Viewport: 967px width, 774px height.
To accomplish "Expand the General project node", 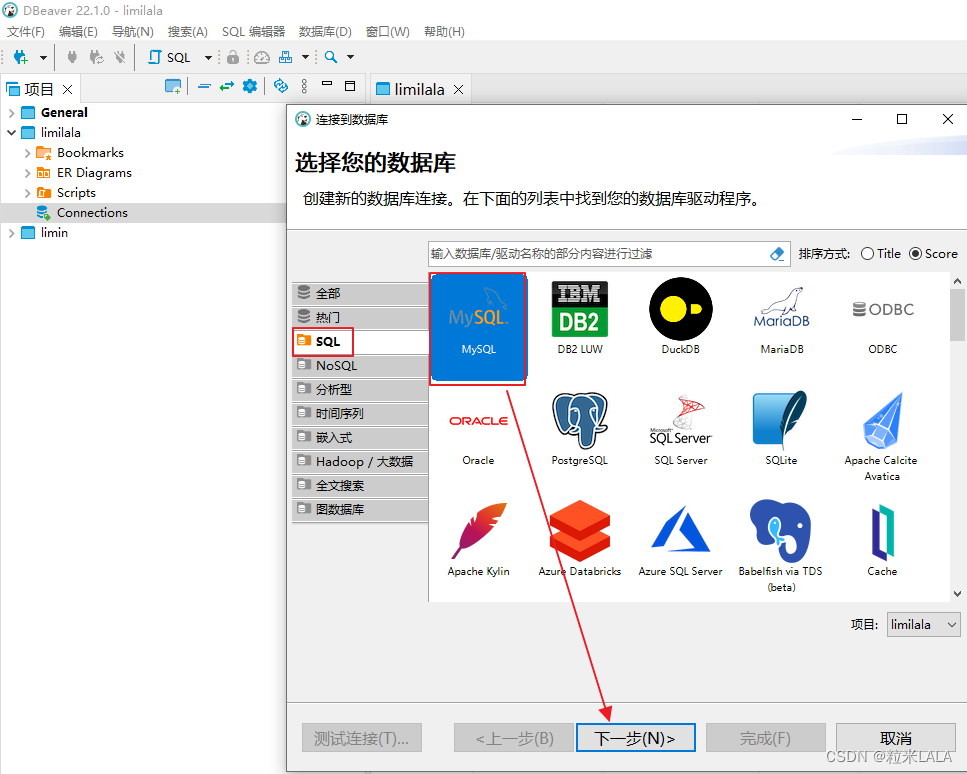I will tap(10, 112).
